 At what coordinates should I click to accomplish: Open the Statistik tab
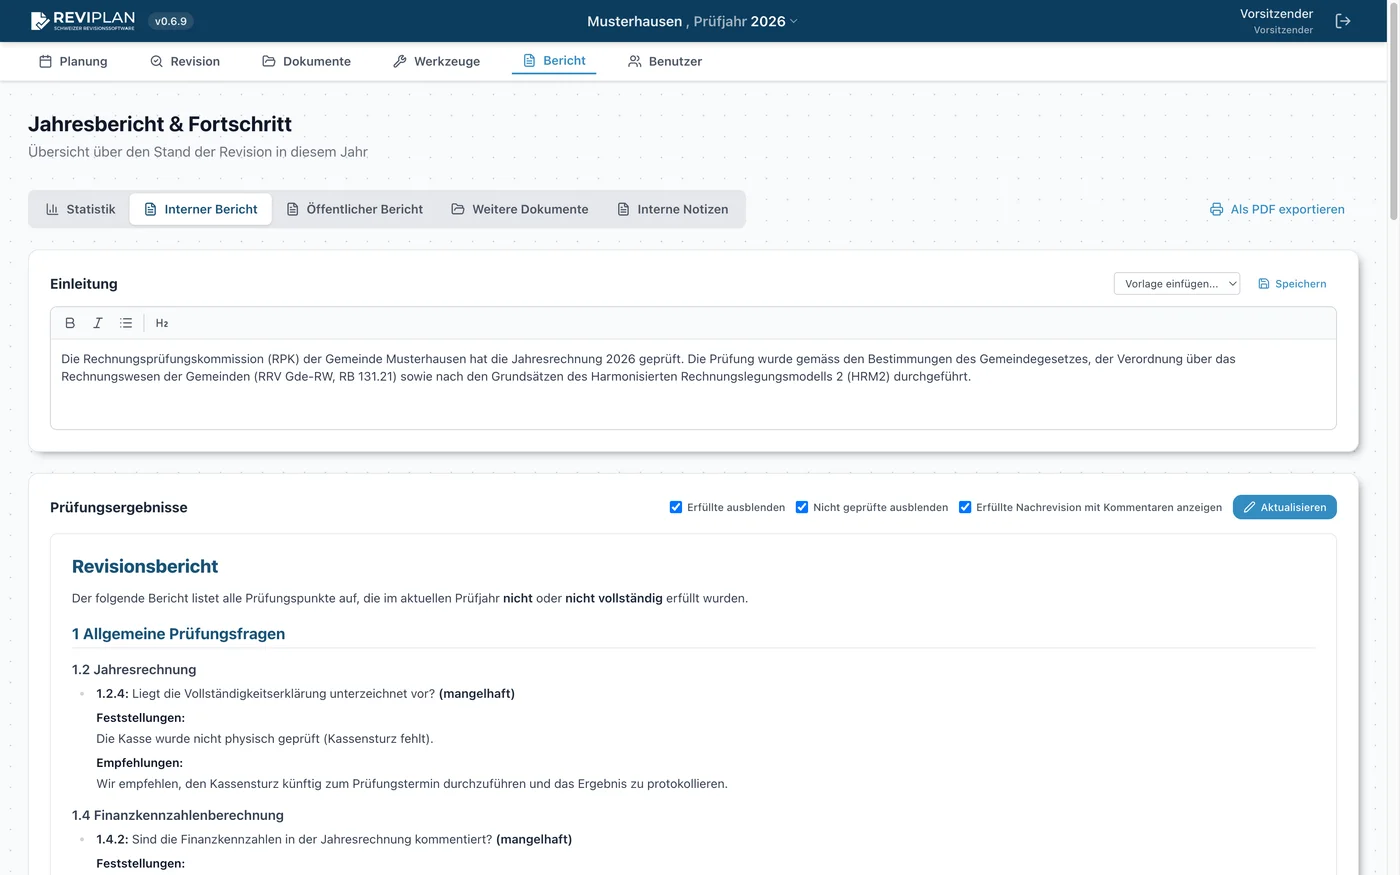click(80, 209)
